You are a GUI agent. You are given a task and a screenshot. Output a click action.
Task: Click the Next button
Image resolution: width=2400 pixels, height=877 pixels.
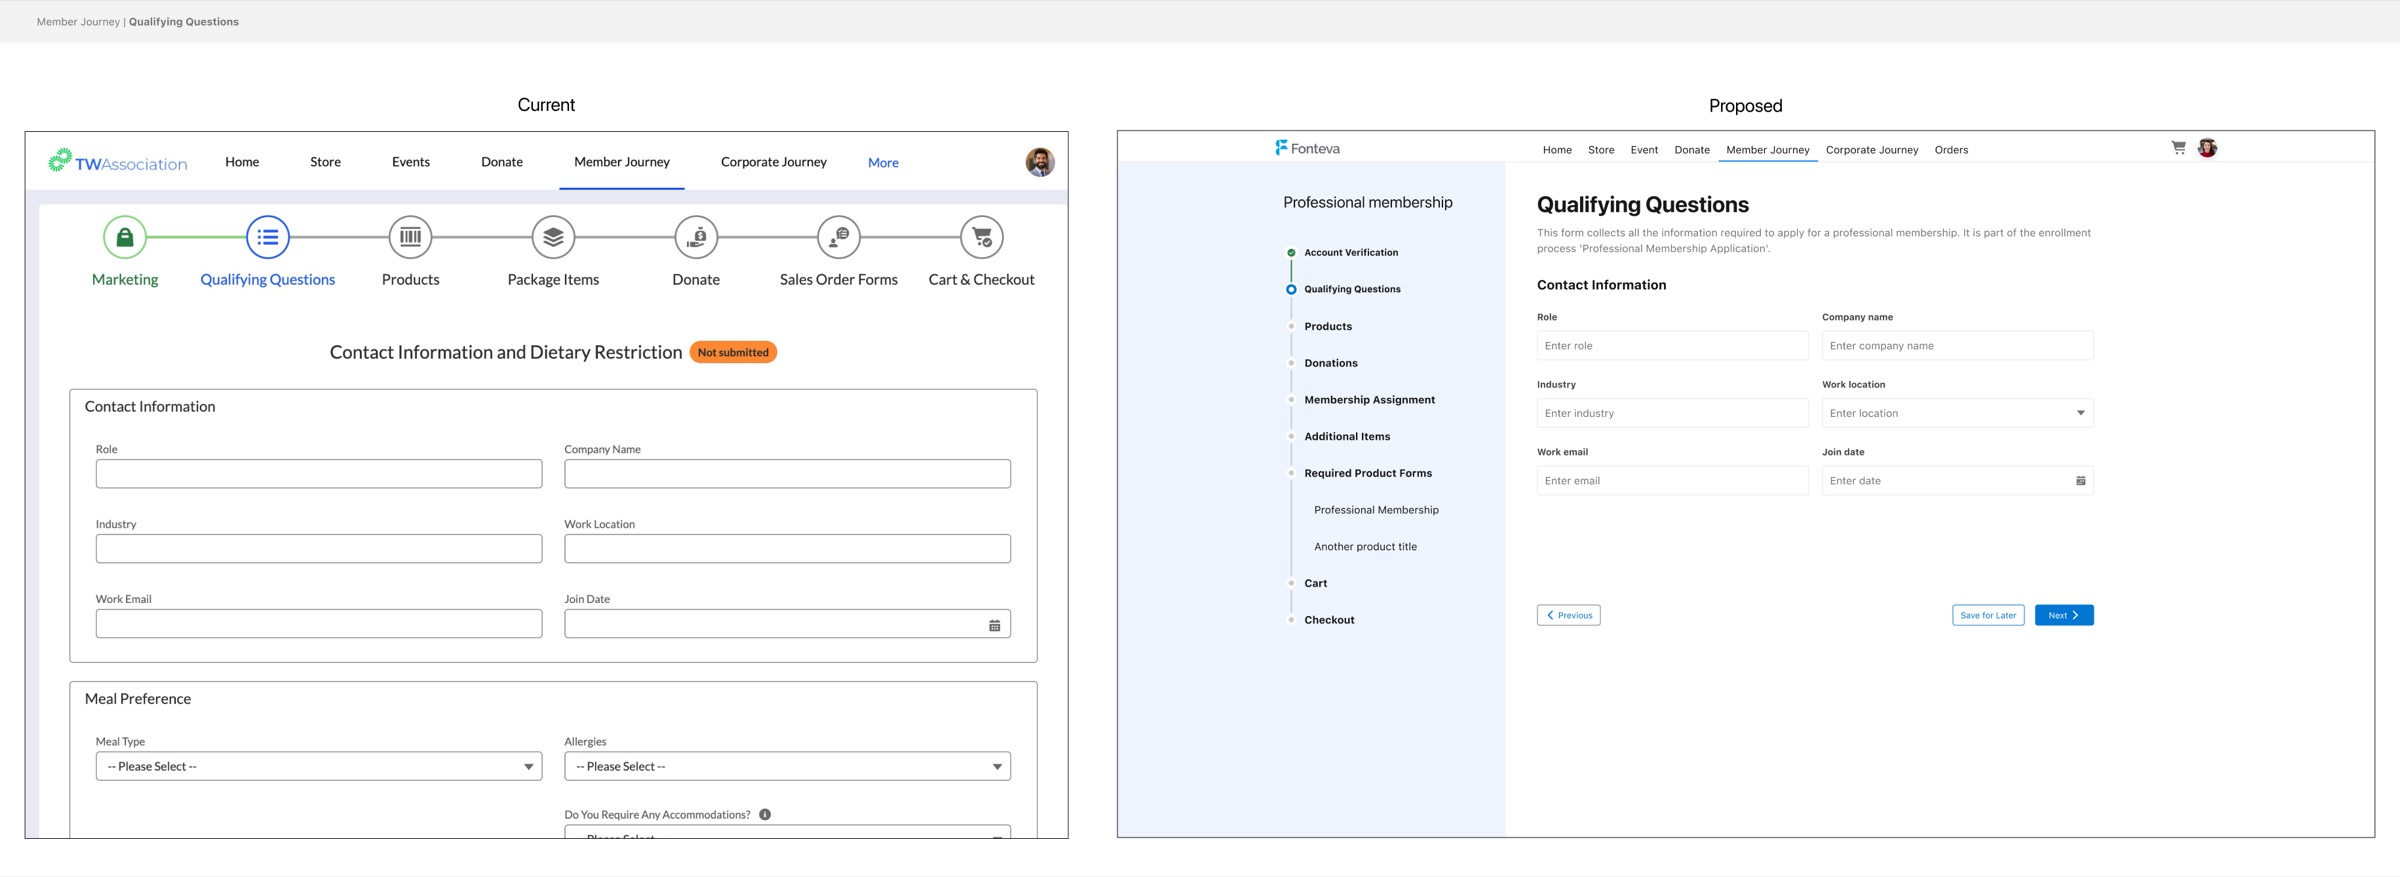click(x=2064, y=615)
